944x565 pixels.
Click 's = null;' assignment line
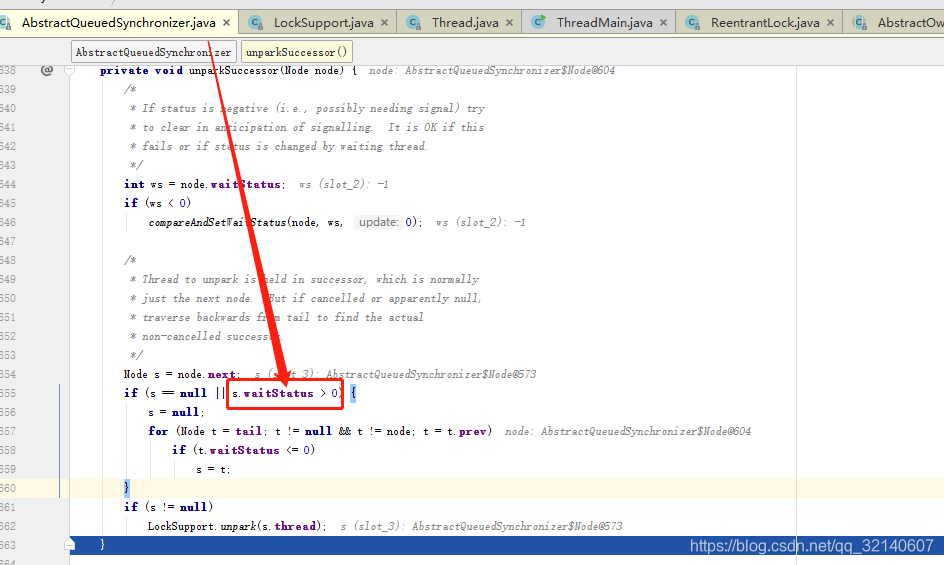(176, 413)
